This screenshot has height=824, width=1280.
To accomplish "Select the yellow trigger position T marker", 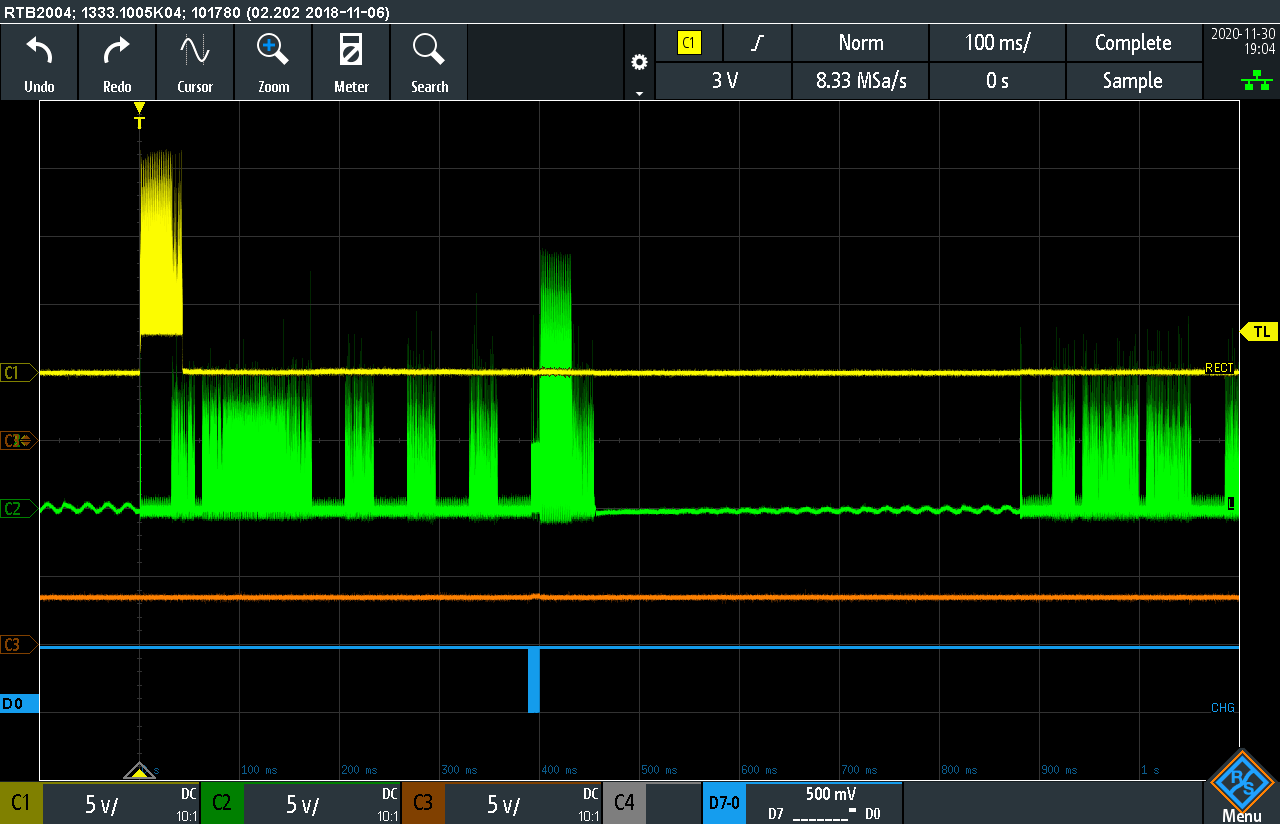I will (x=139, y=117).
